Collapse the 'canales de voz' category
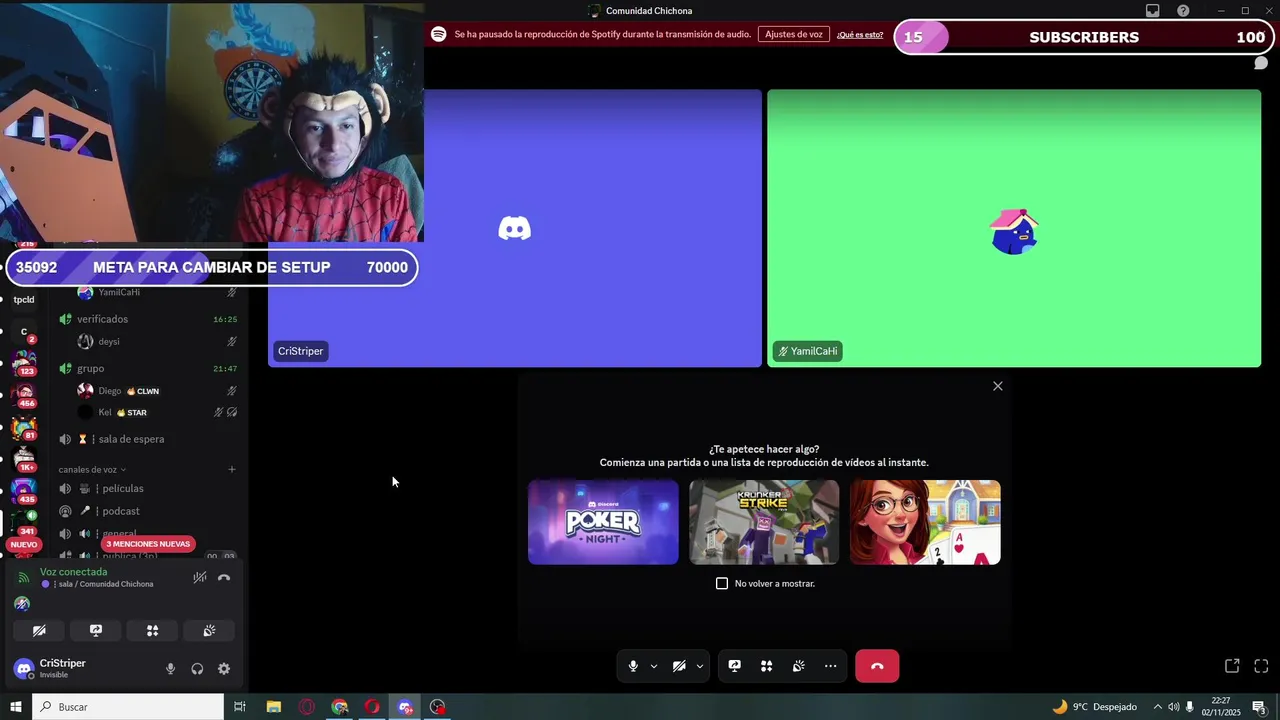This screenshot has height=720, width=1280. [92, 469]
